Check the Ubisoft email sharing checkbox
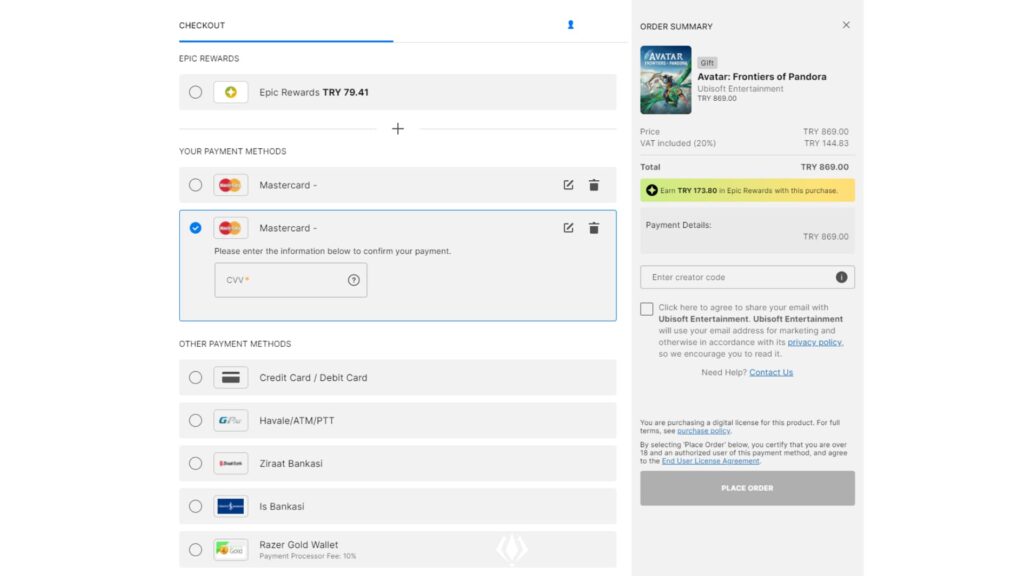This screenshot has width=1024, height=576. (647, 309)
